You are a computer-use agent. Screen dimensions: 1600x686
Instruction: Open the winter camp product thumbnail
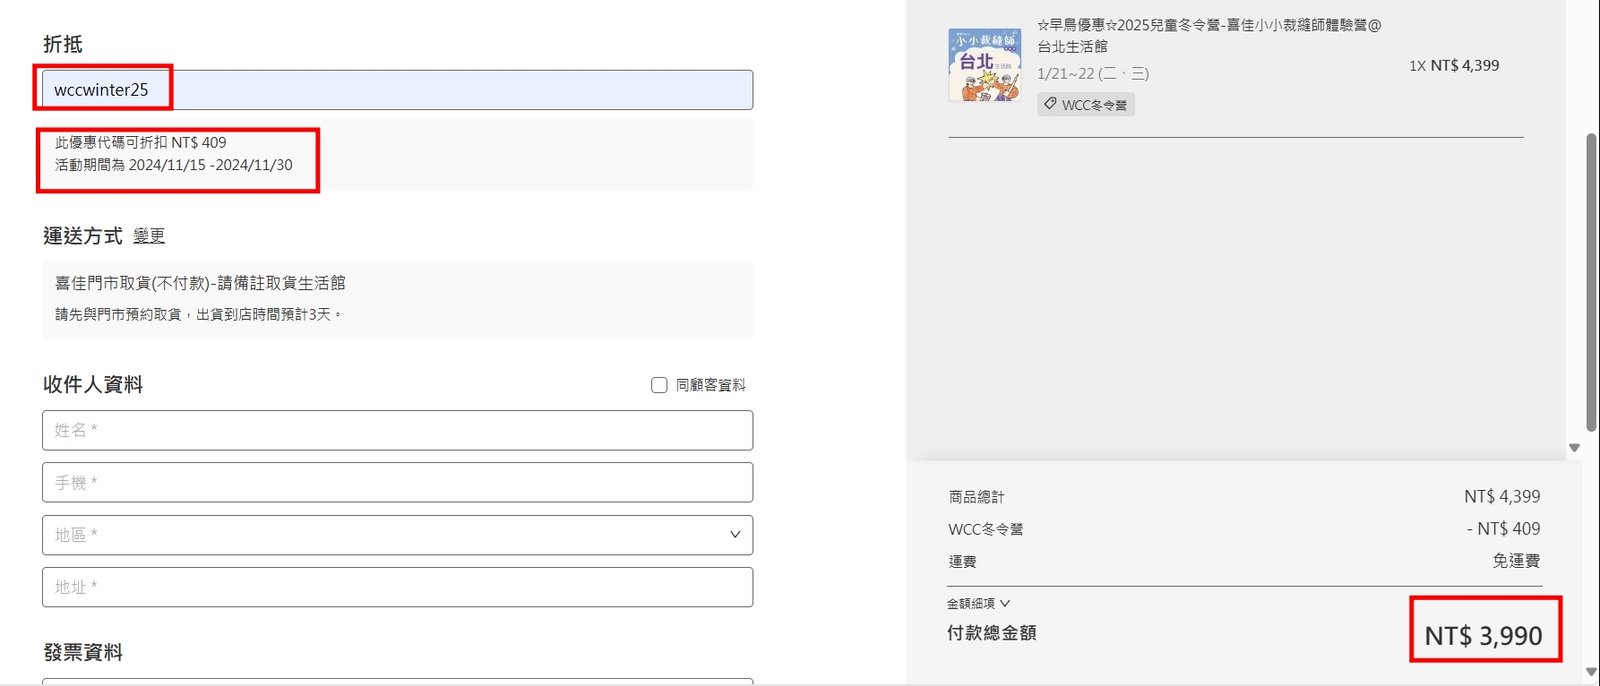point(984,65)
